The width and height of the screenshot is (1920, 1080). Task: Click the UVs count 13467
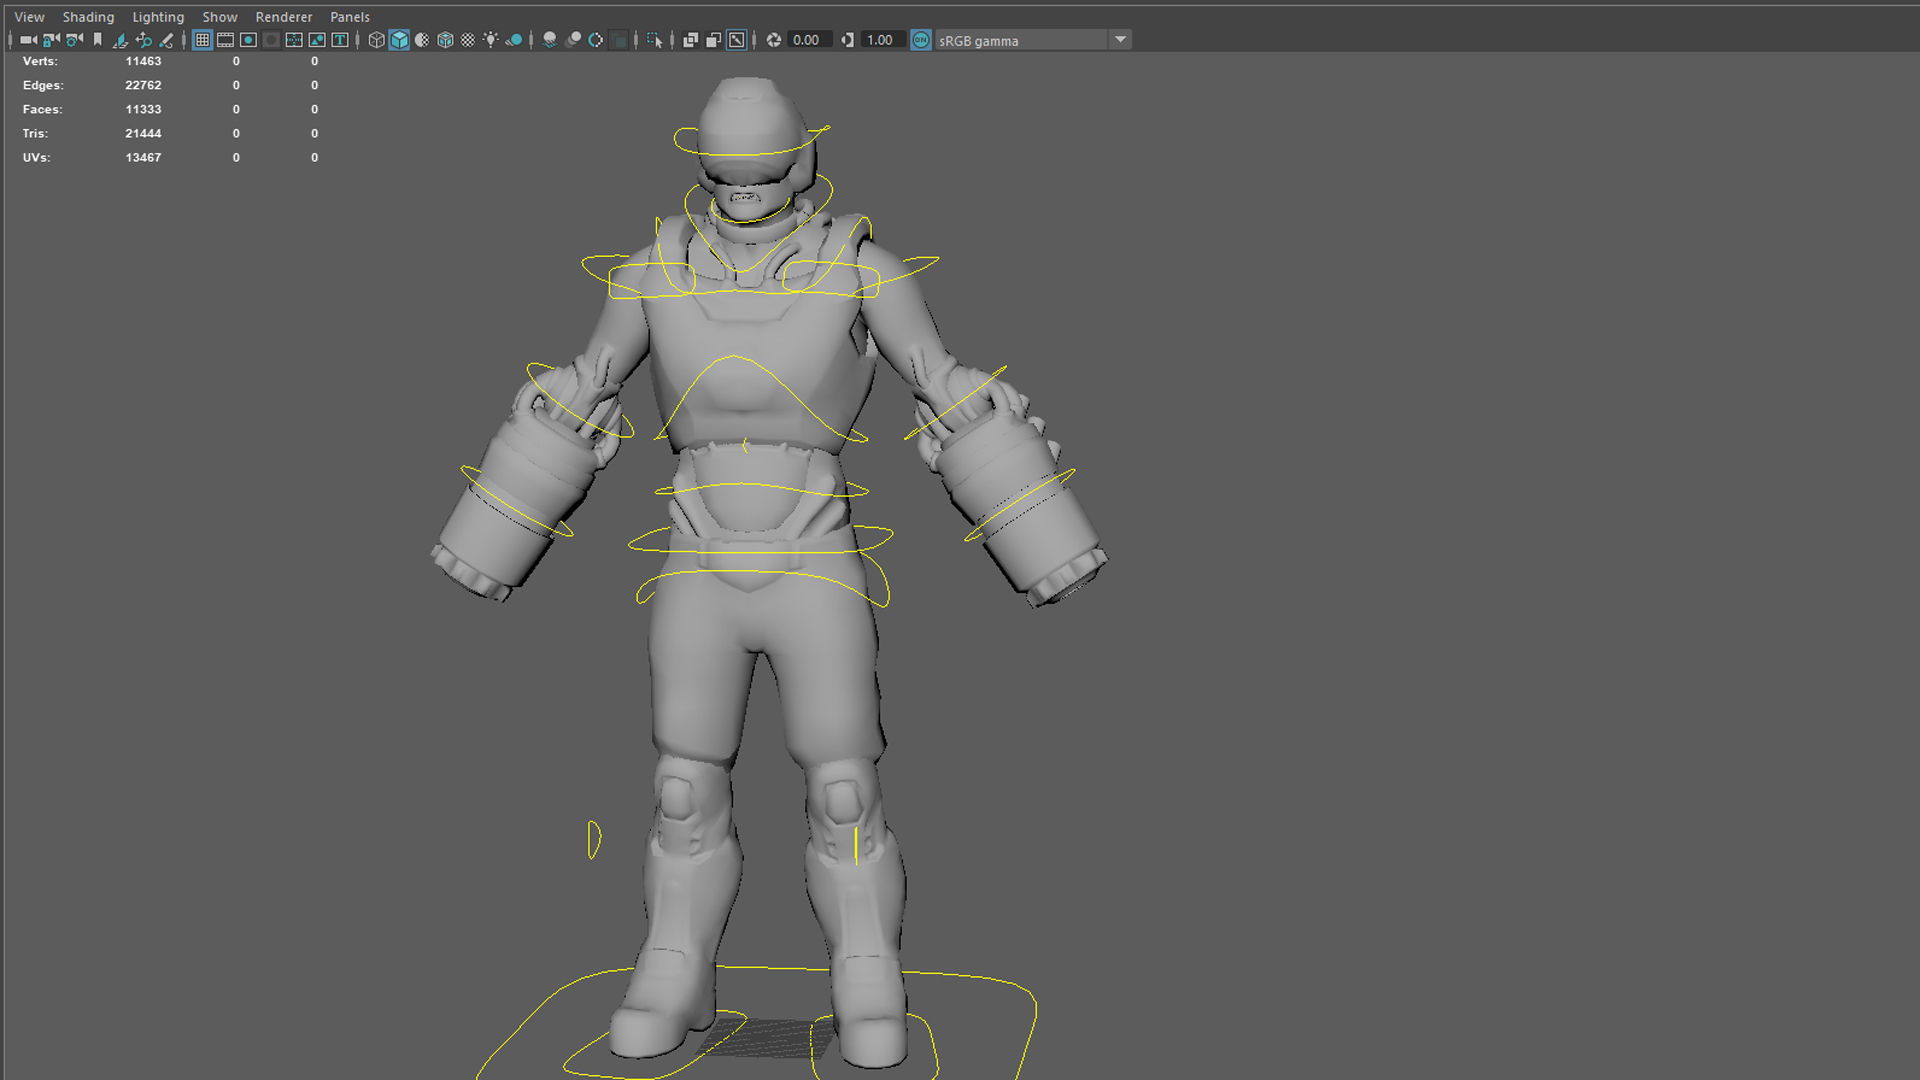tap(143, 157)
